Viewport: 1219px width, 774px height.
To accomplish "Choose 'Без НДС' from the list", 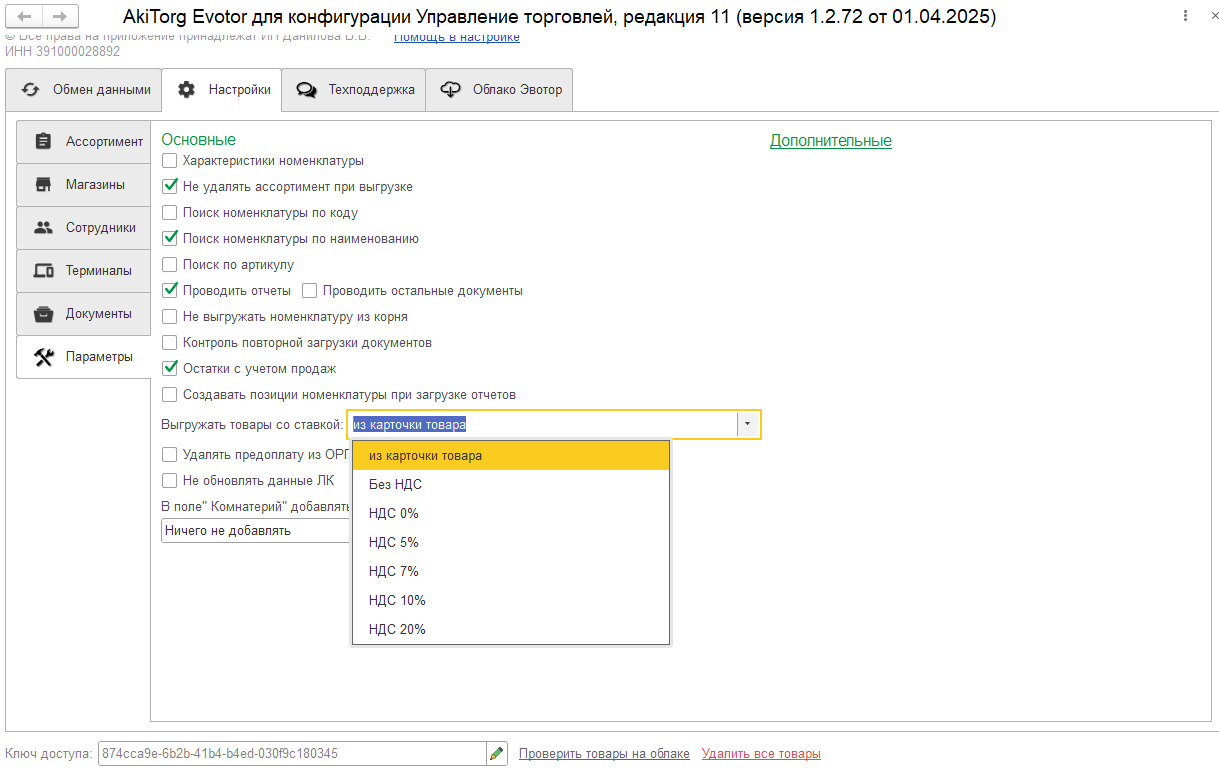I will 511,485.
